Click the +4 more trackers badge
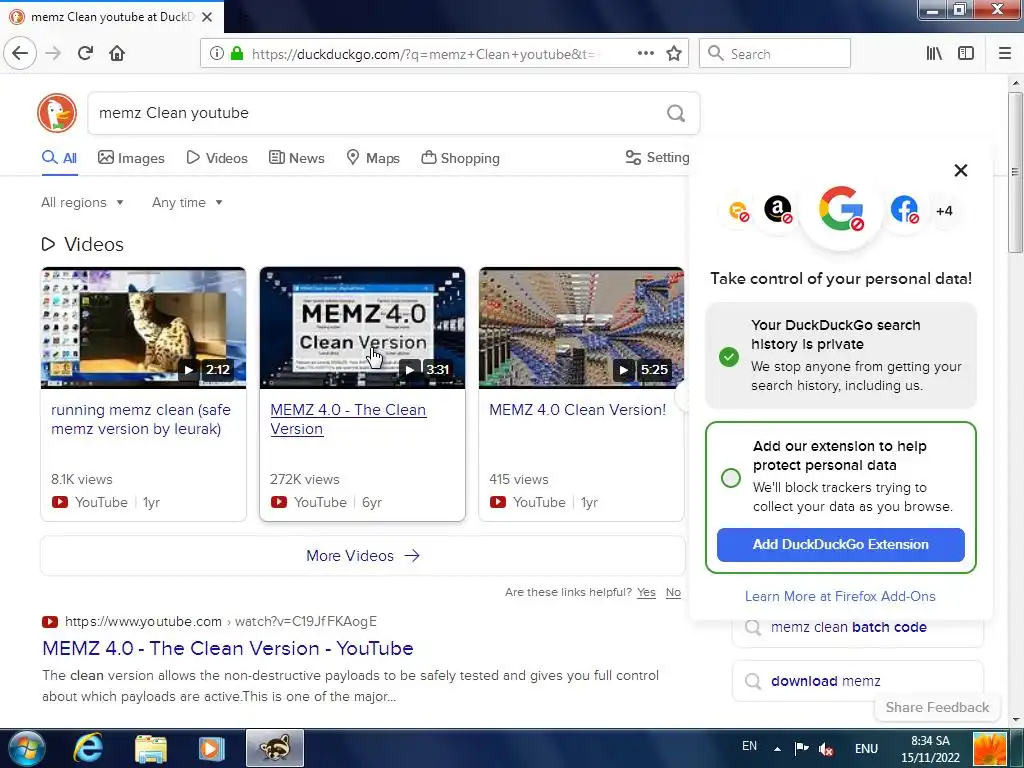 pos(944,211)
